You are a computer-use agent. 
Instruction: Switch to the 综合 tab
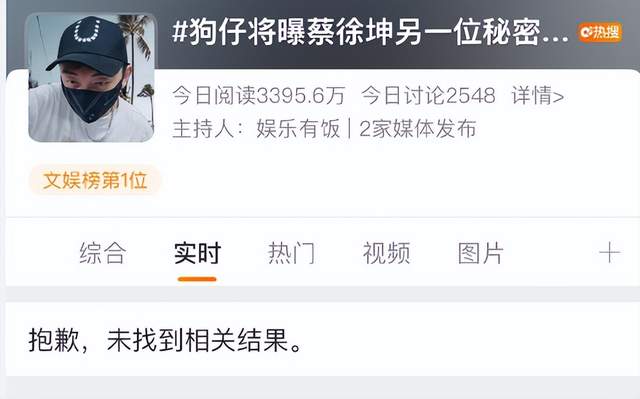pos(103,253)
